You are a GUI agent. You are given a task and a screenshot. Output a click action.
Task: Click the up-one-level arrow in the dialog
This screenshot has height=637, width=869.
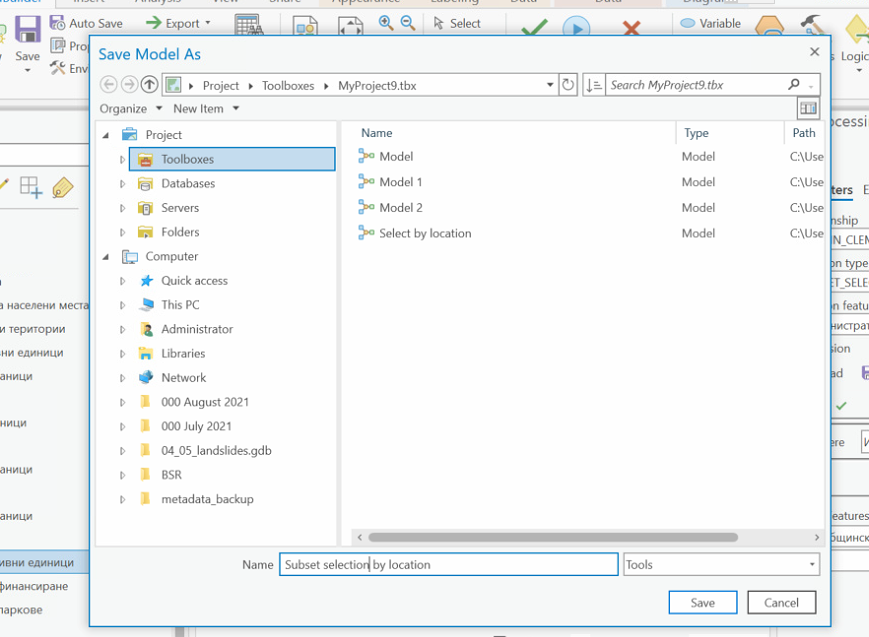pyautogui.click(x=148, y=85)
